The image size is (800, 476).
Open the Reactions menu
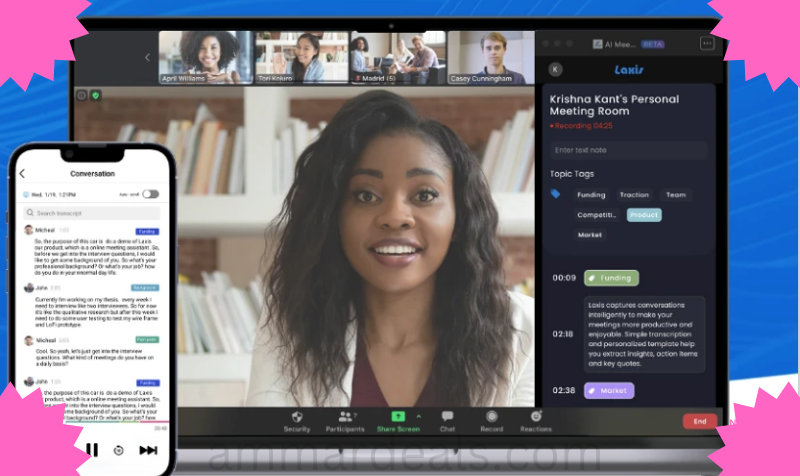(536, 421)
